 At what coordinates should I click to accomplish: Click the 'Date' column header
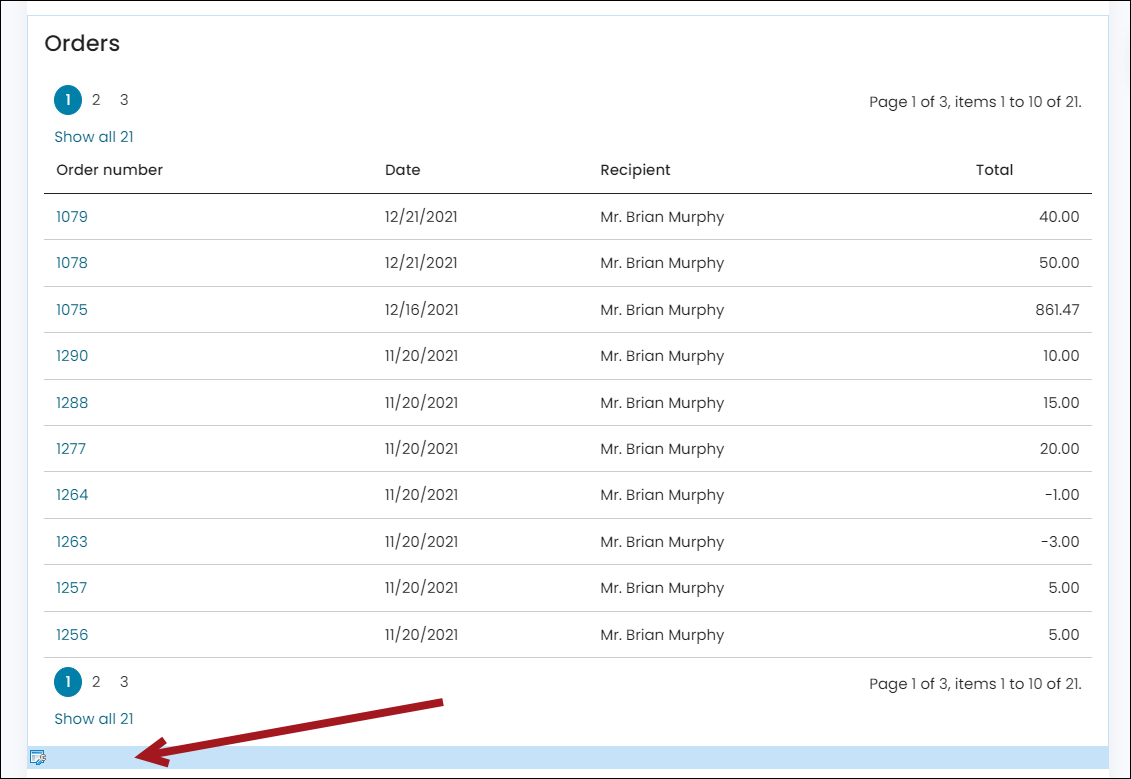tap(402, 170)
